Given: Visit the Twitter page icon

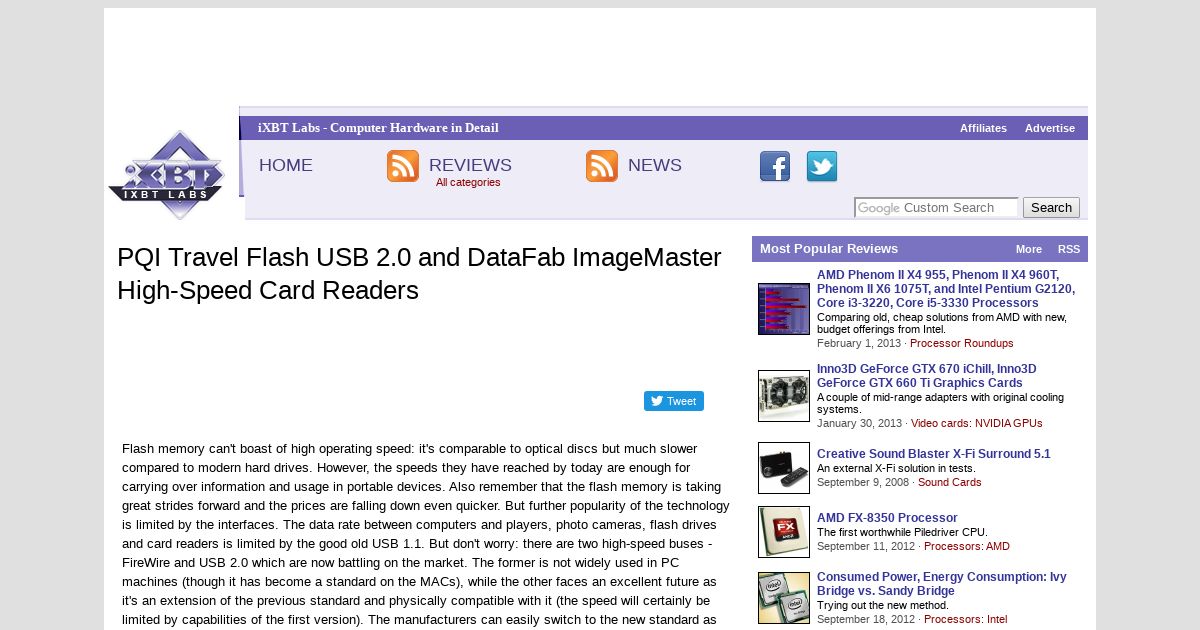Looking at the screenshot, I should [822, 167].
